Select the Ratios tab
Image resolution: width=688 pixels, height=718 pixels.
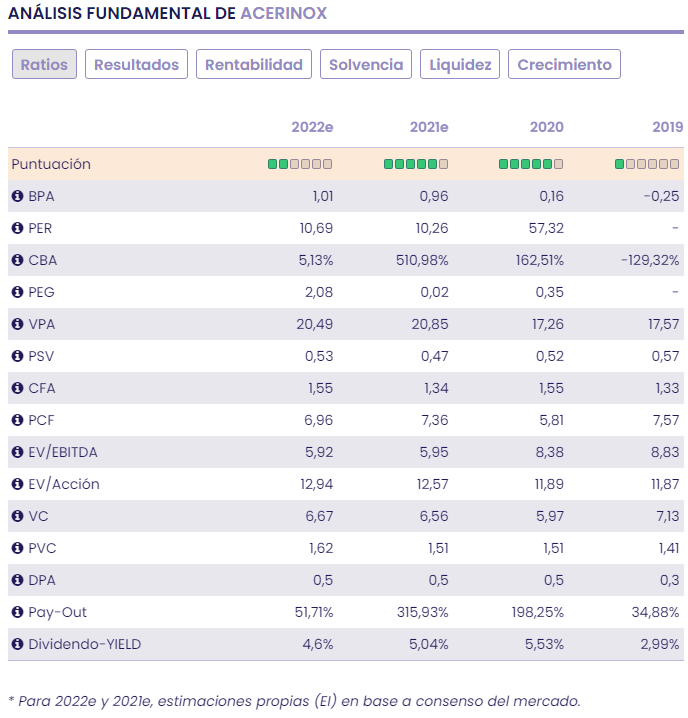pos(44,64)
